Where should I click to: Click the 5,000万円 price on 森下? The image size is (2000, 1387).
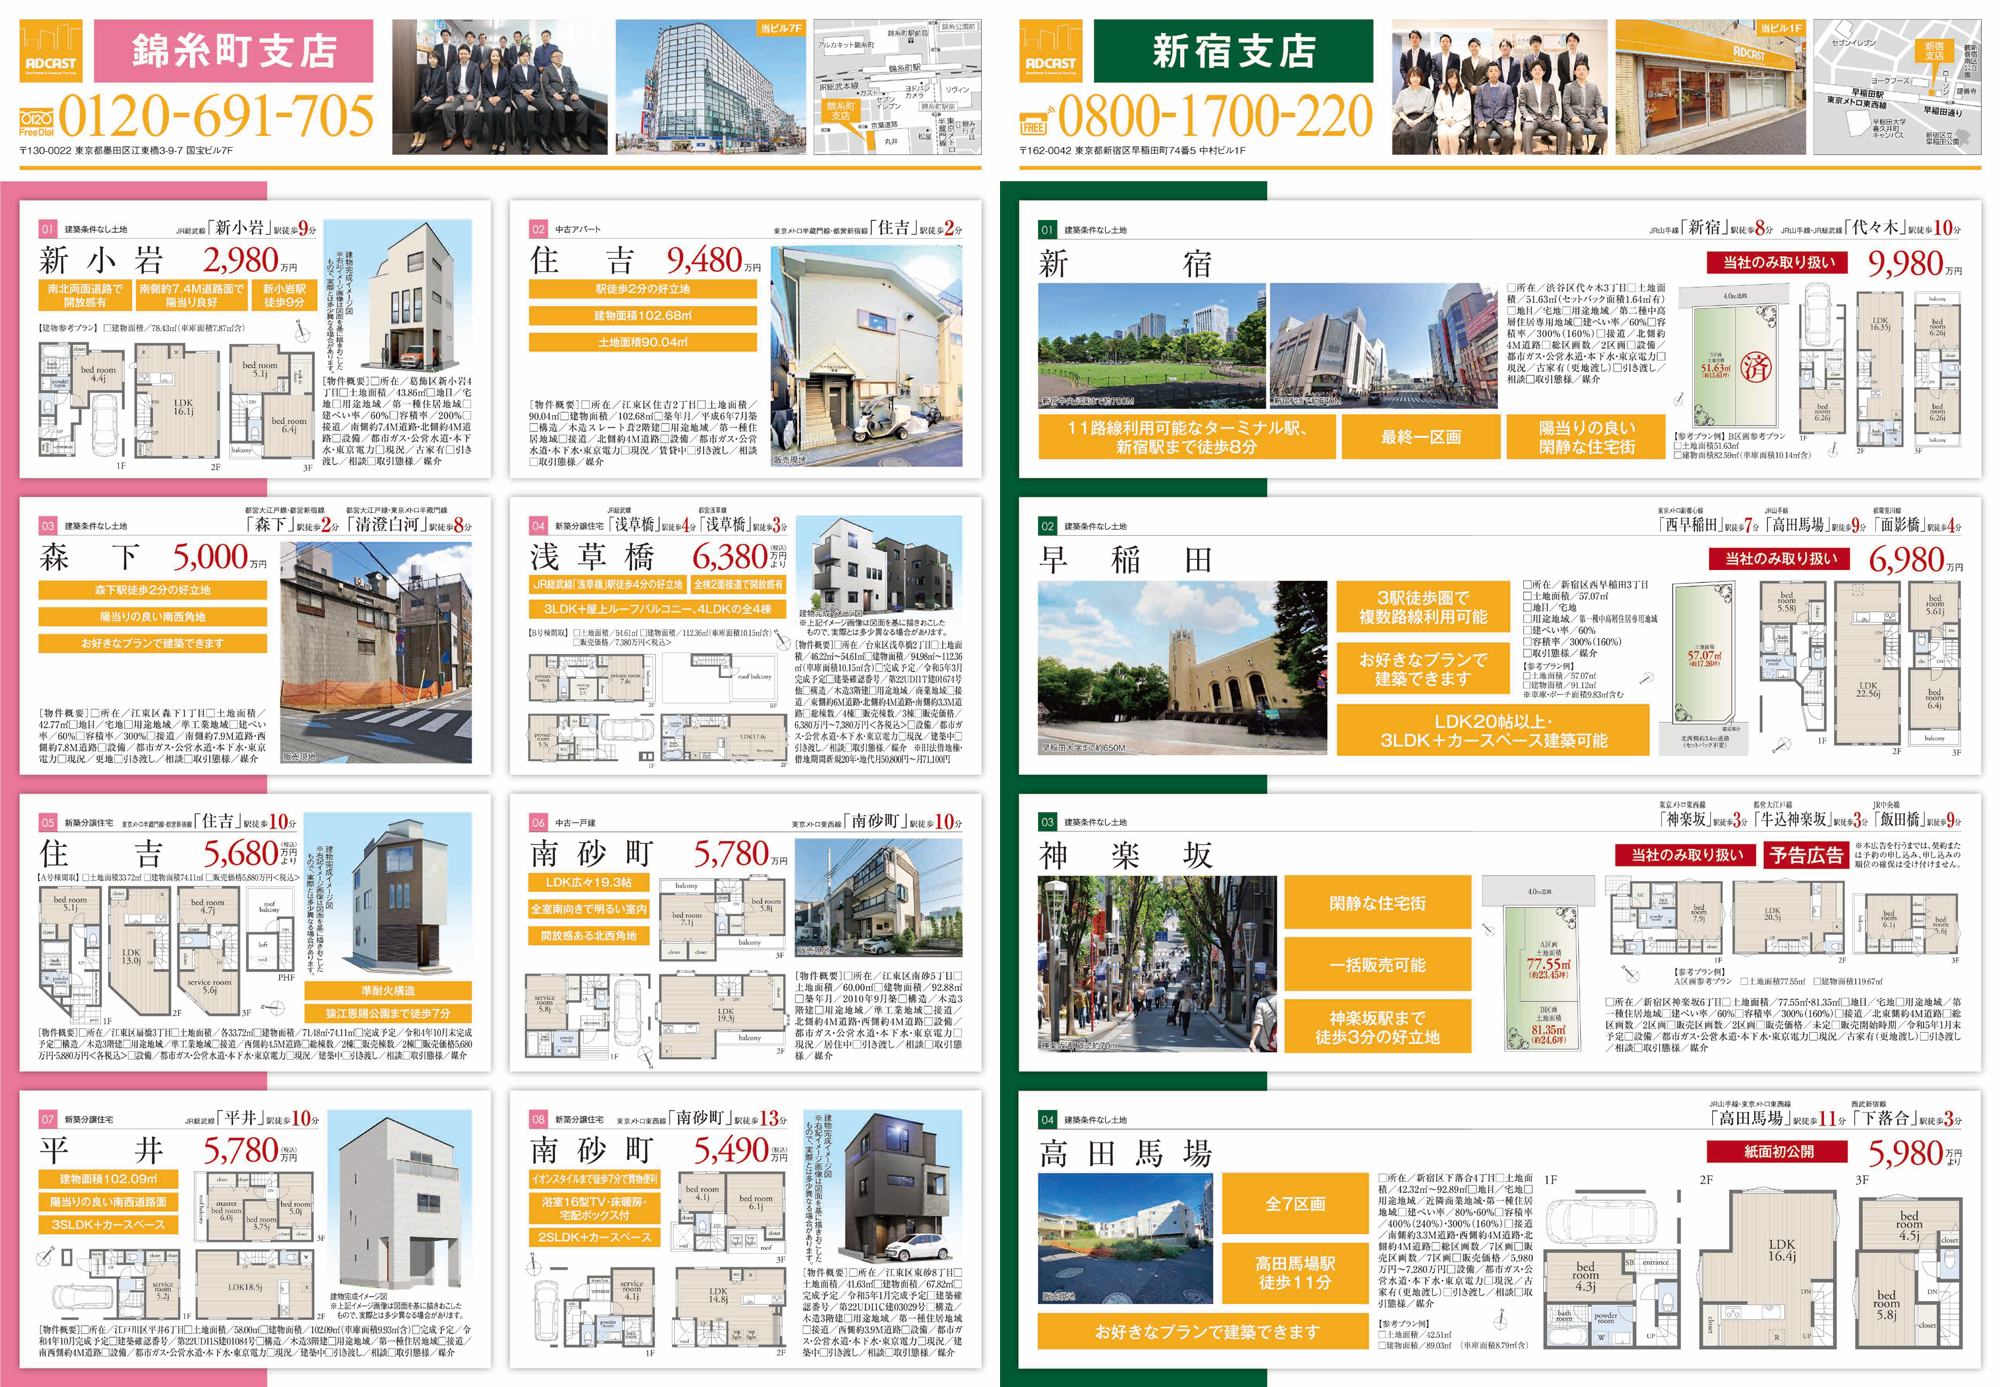[220, 557]
